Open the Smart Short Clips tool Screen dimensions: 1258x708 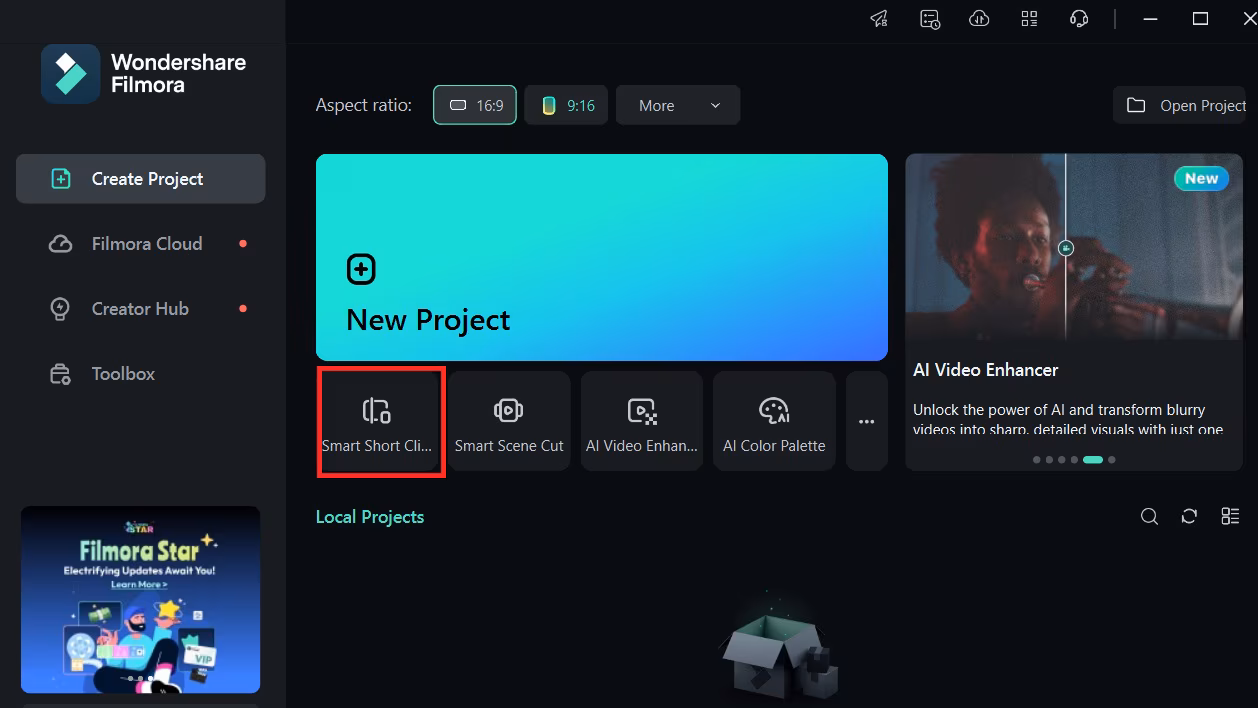(377, 421)
